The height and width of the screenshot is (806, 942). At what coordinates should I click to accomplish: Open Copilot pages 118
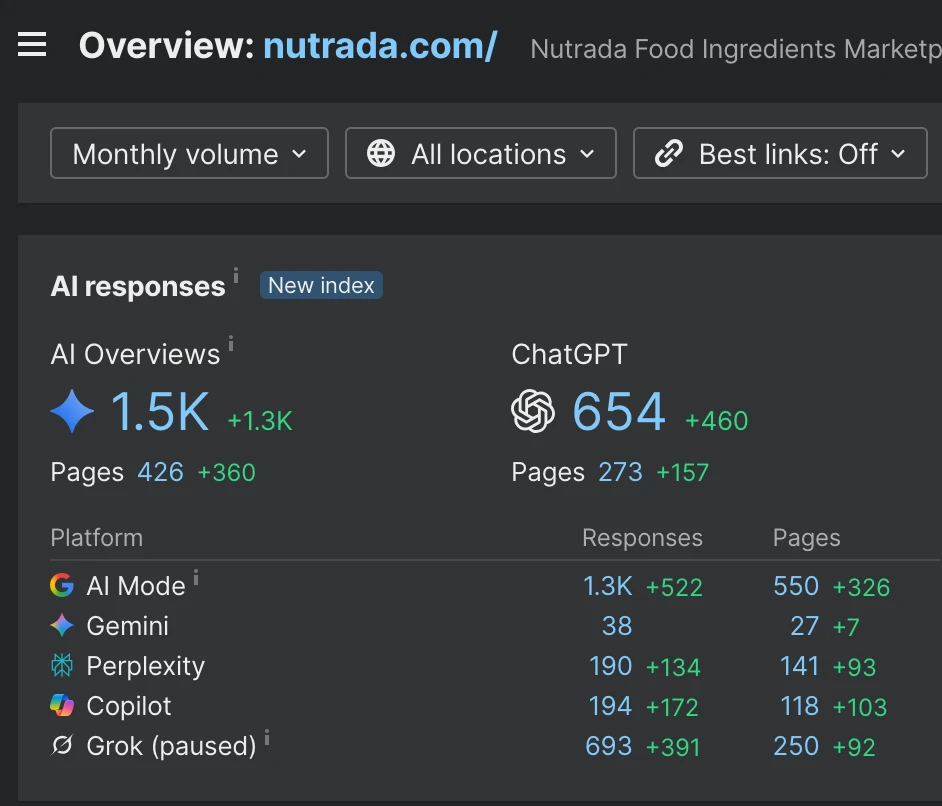click(800, 706)
